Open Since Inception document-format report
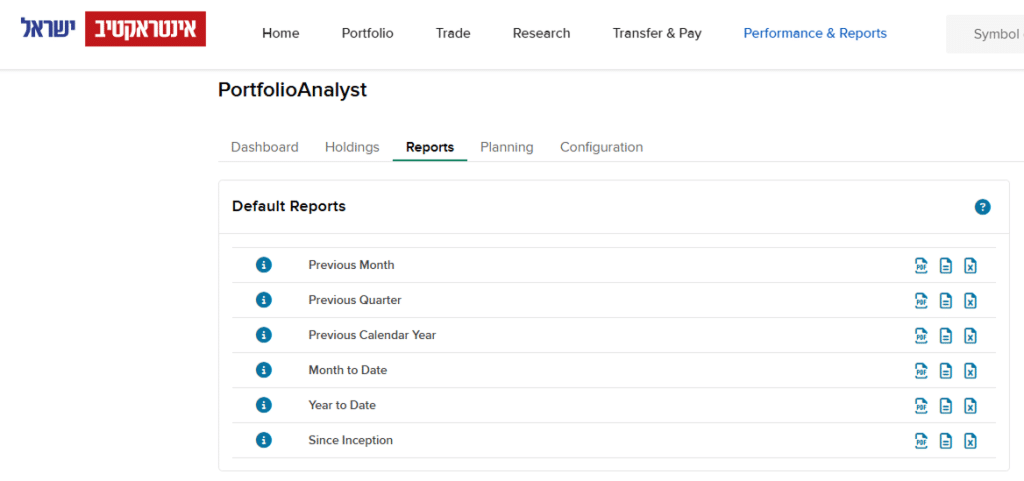 [x=946, y=440]
